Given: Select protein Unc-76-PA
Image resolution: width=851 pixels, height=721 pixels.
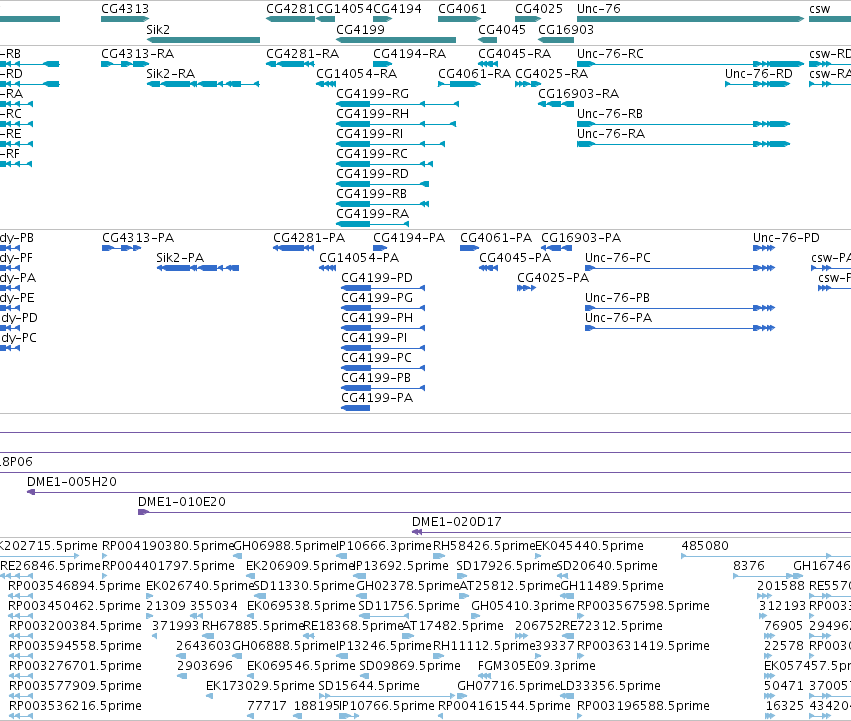Looking at the screenshot, I should tap(619, 318).
